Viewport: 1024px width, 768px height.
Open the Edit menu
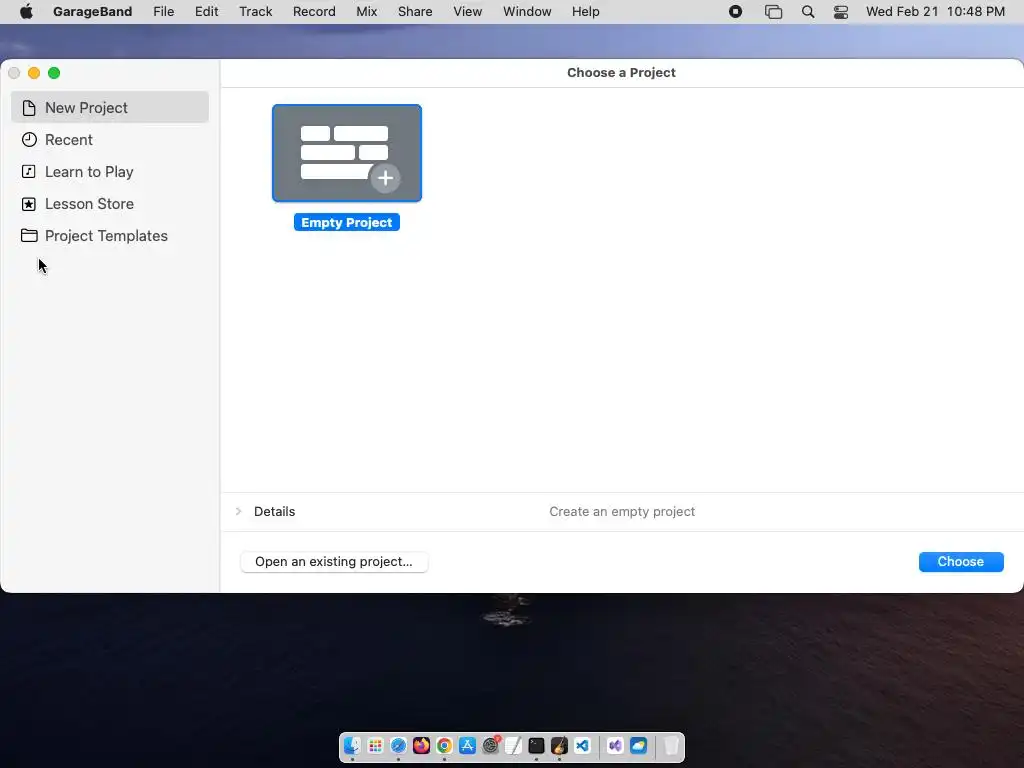(206, 12)
